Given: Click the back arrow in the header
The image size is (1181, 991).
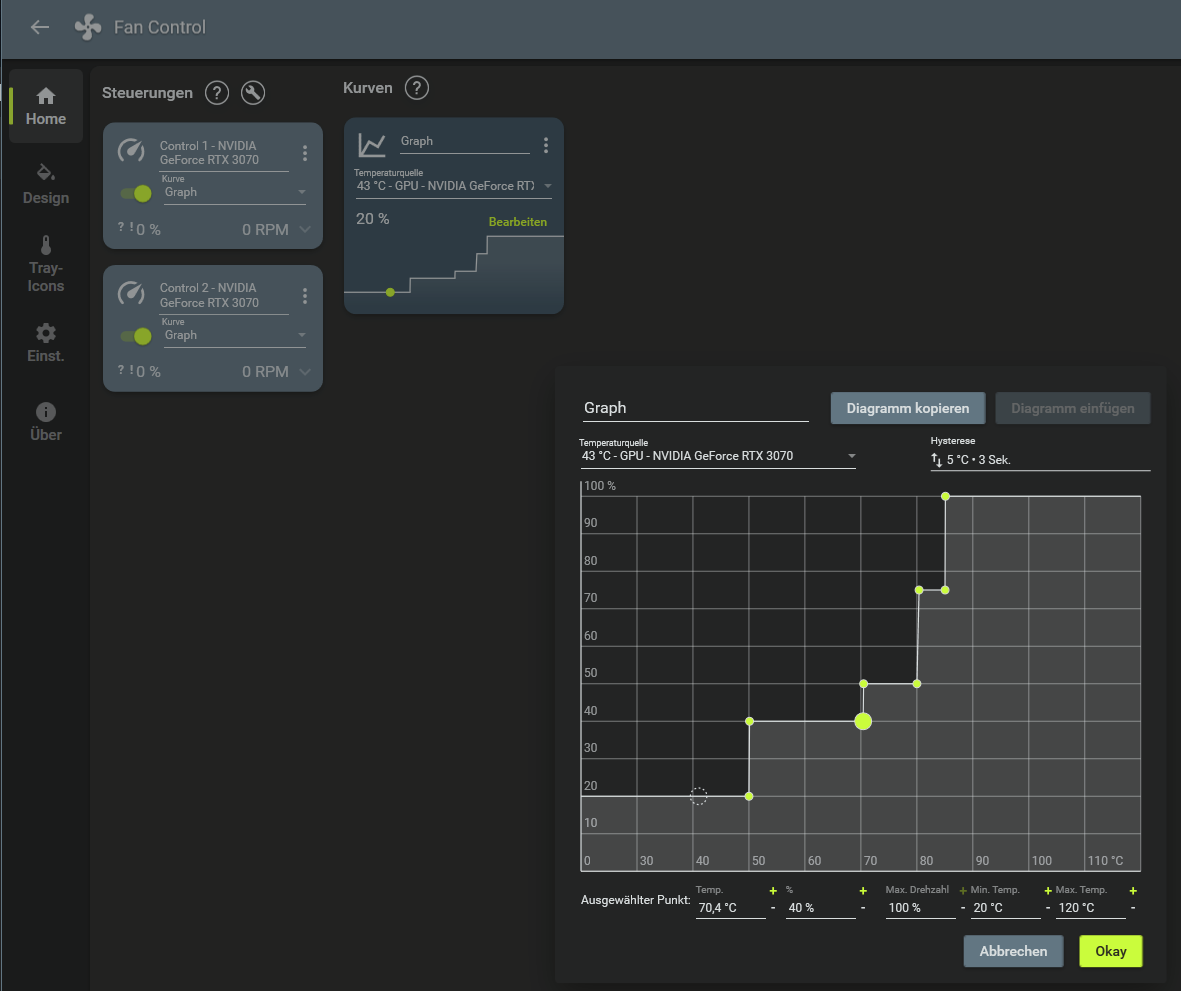Looking at the screenshot, I should point(39,27).
